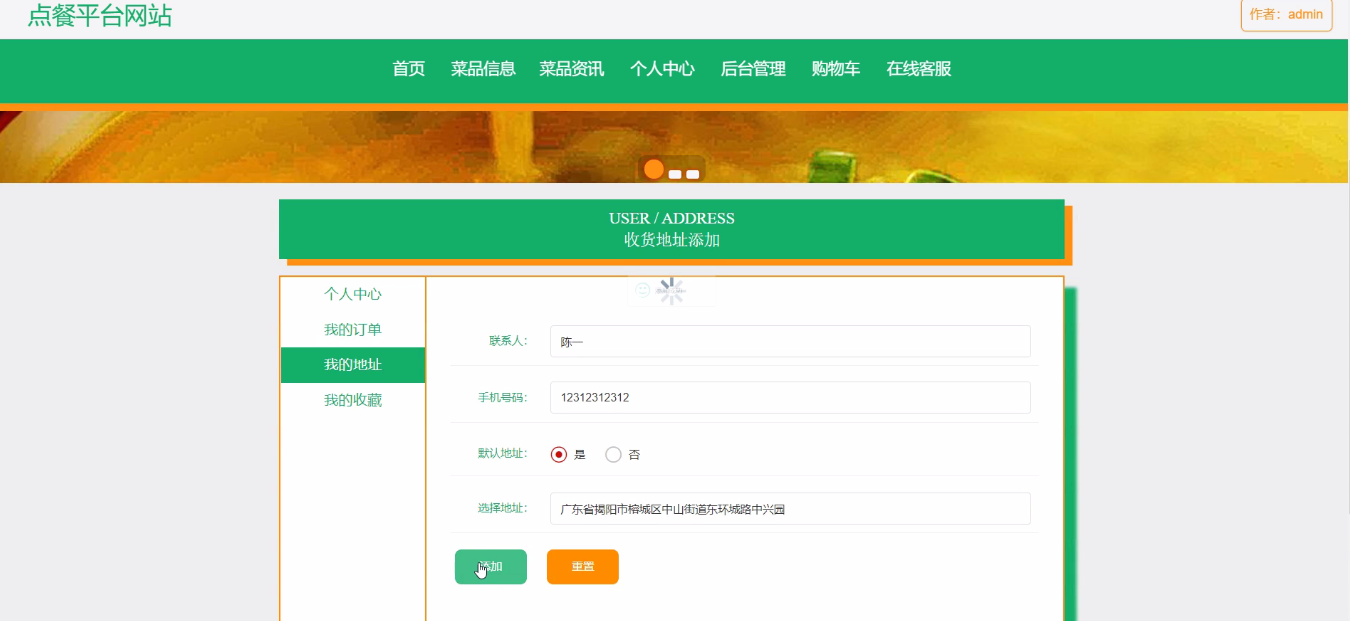Go to 首页 in the navigation bar

[x=408, y=69]
